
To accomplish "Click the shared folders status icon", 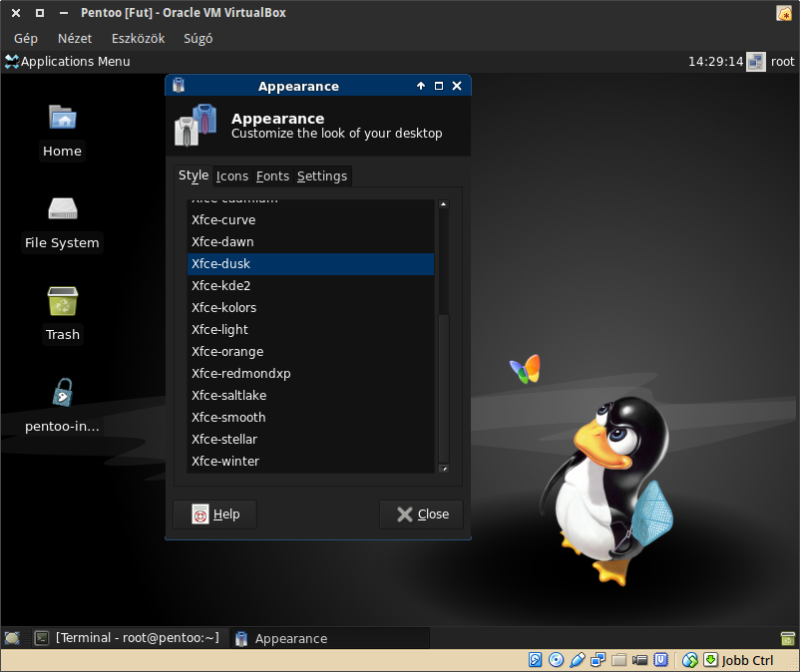I will [x=619, y=660].
